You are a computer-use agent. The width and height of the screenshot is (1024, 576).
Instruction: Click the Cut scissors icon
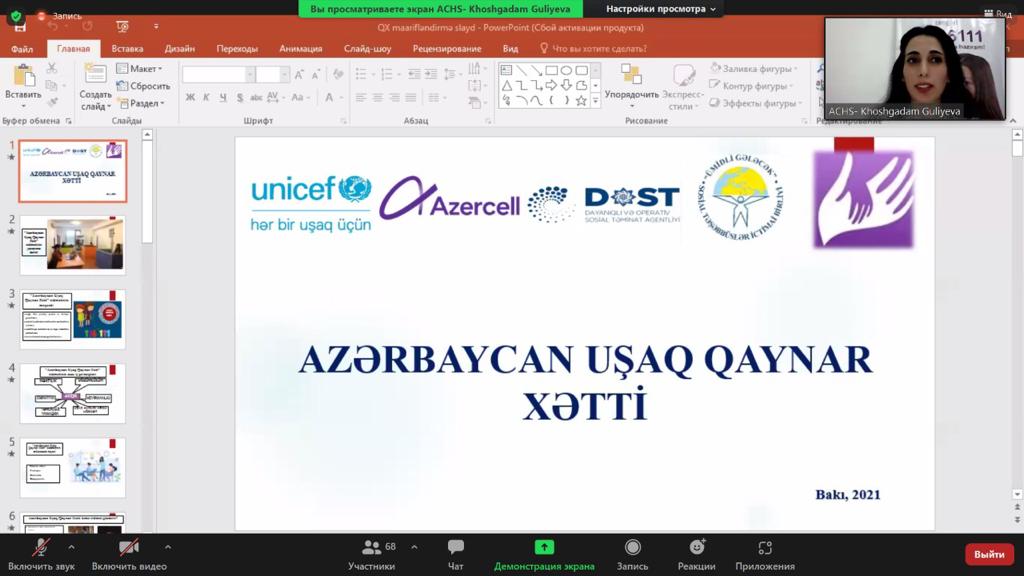52,68
